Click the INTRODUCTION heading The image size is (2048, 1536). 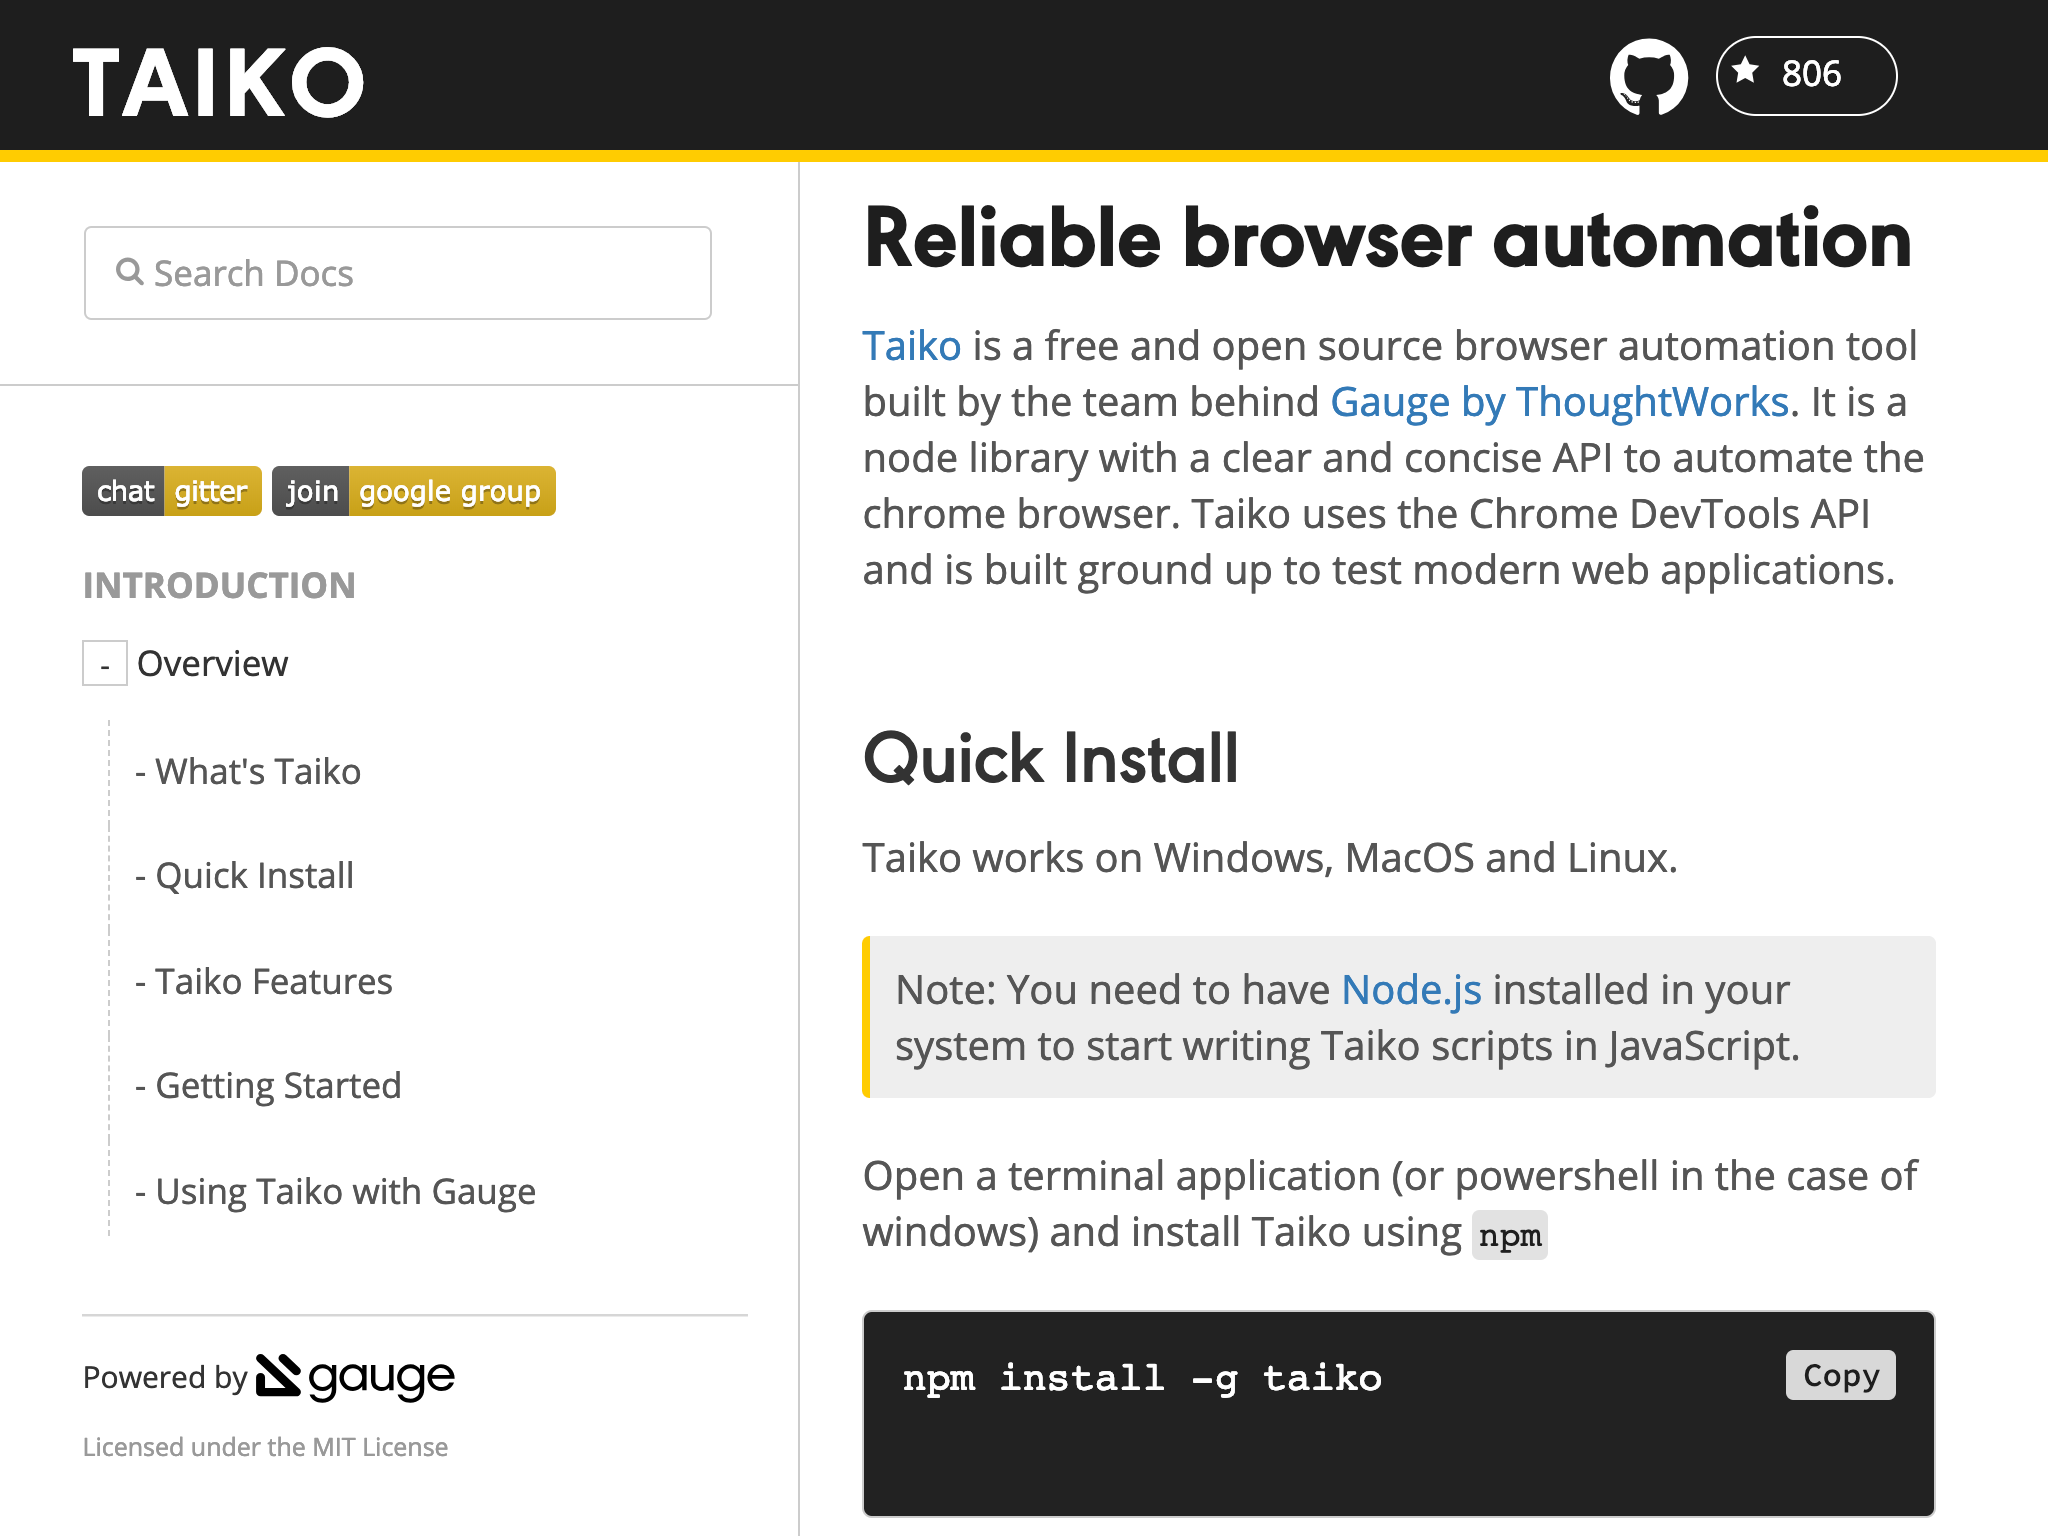219,585
